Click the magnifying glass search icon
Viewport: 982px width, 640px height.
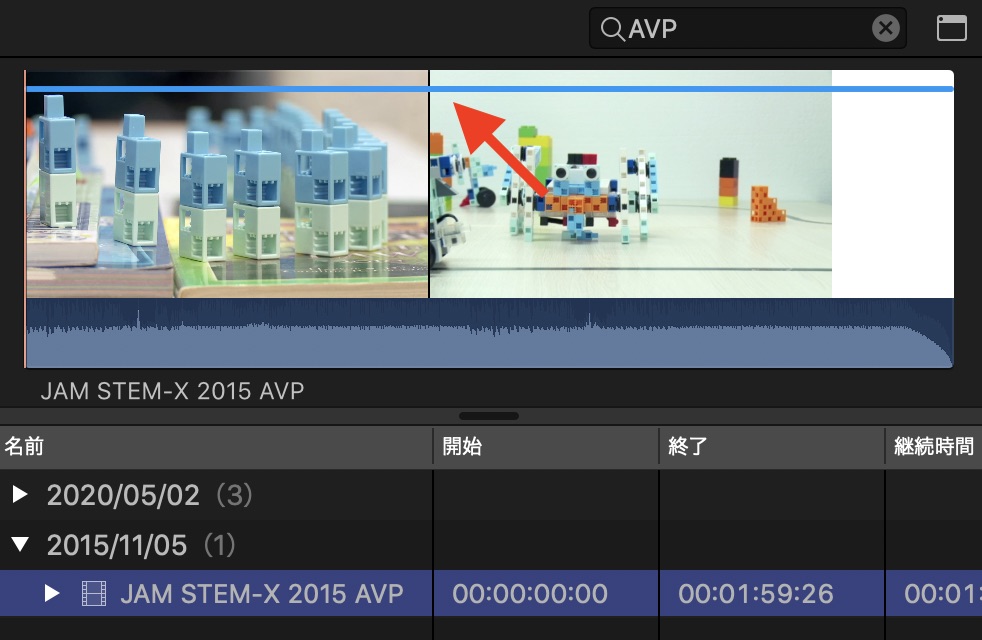click(612, 29)
